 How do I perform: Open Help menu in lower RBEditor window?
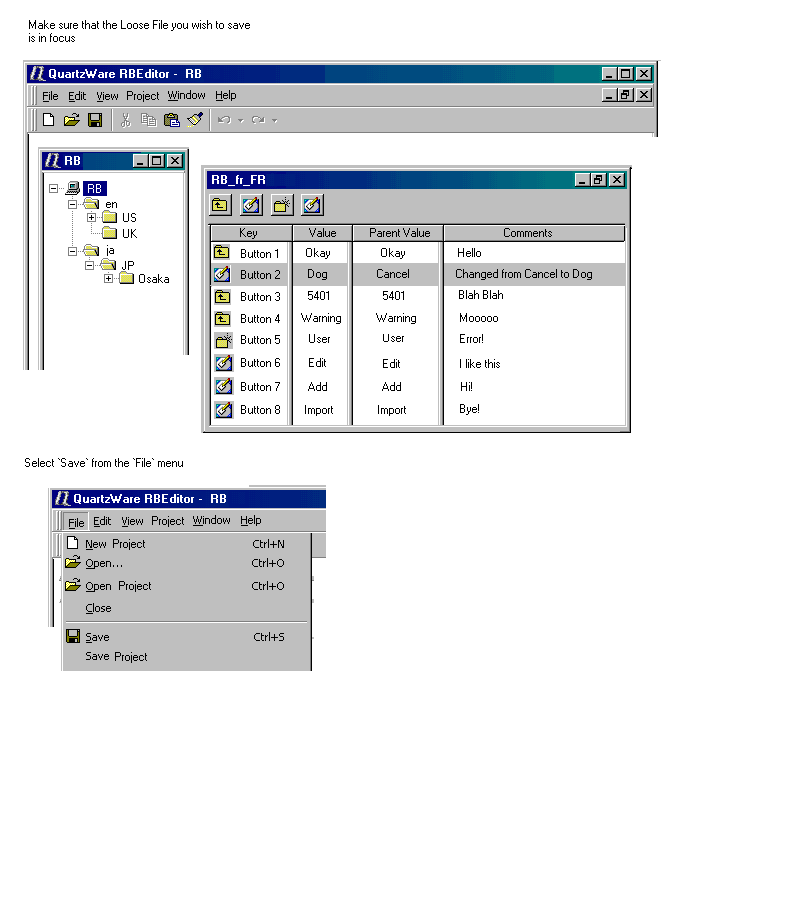[x=250, y=521]
